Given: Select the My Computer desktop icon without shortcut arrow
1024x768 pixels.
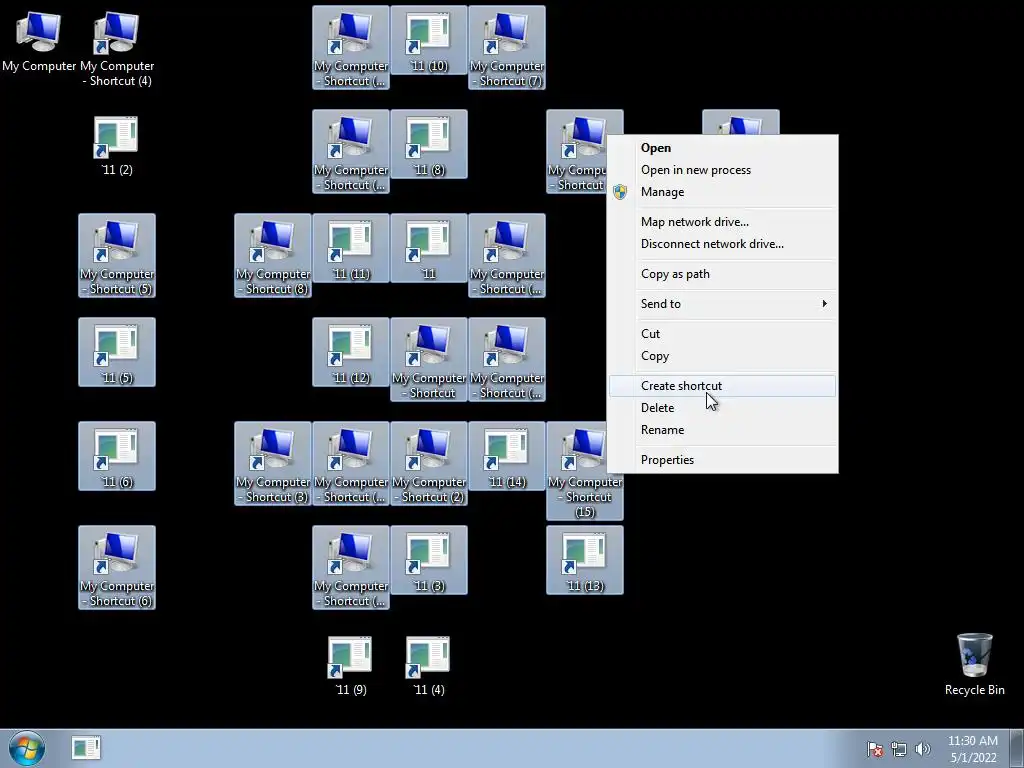Looking at the screenshot, I should [x=39, y=41].
